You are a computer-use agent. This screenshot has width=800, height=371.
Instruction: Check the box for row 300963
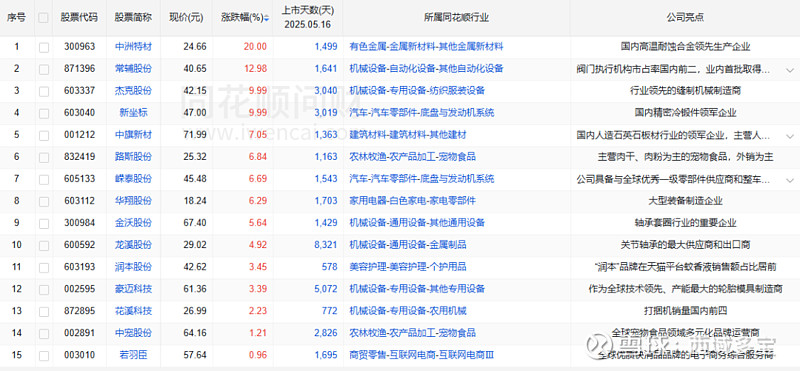point(44,47)
